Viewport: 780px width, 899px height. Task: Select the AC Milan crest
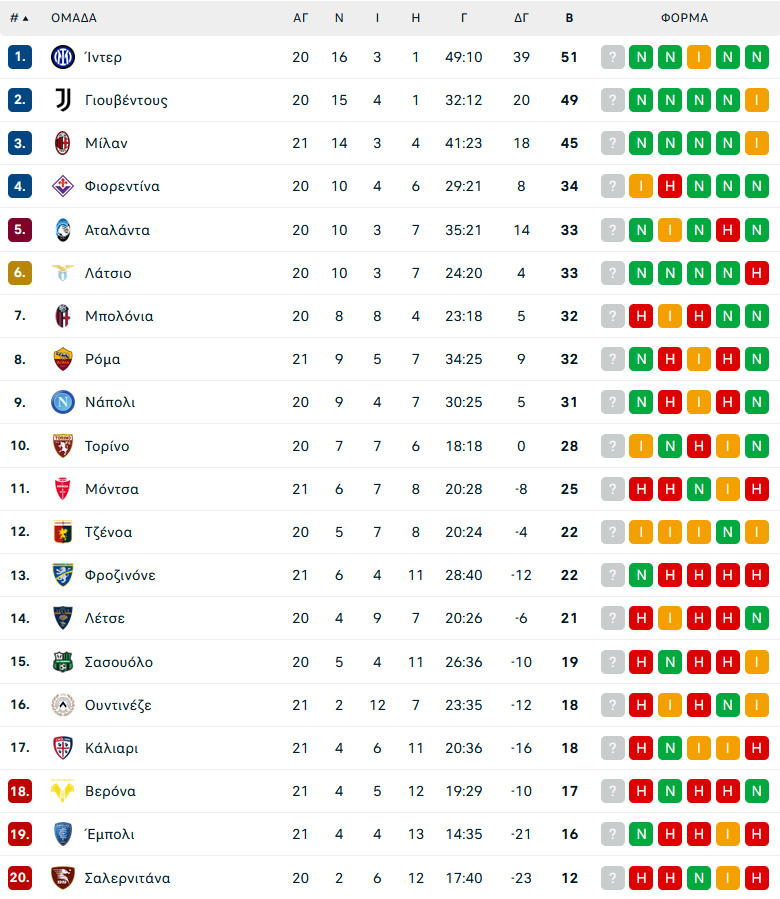point(63,143)
